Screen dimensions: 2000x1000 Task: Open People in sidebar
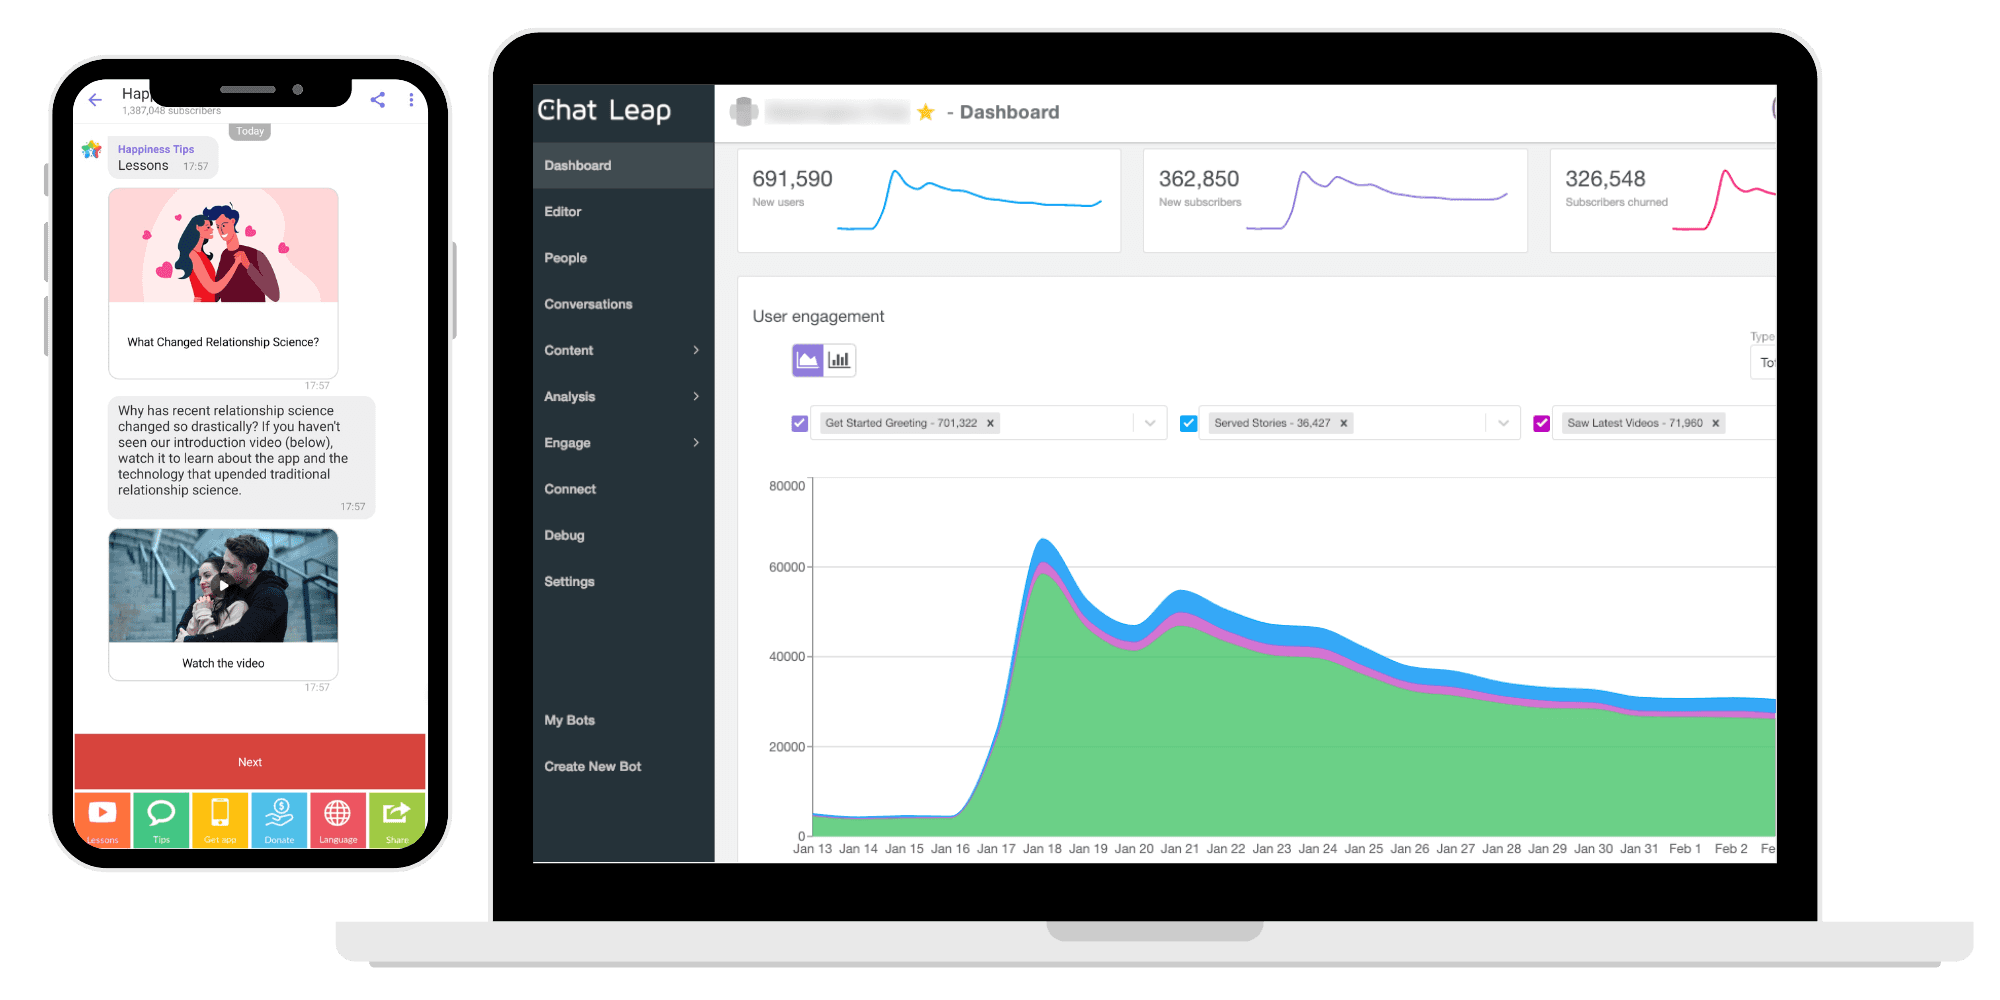623,257
